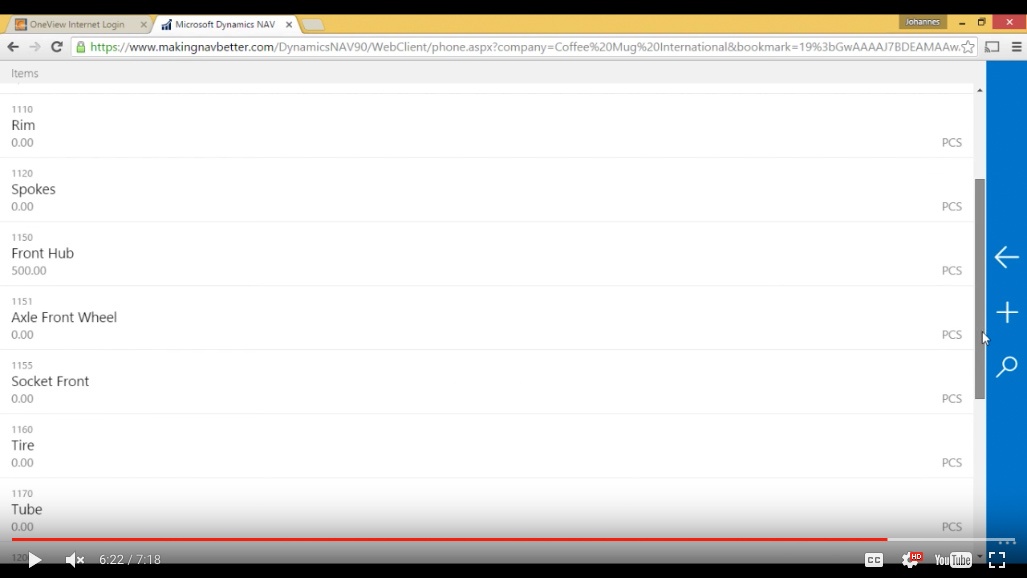Enter fullscreen video mode
The width and height of the screenshot is (1027, 578).
997,560
